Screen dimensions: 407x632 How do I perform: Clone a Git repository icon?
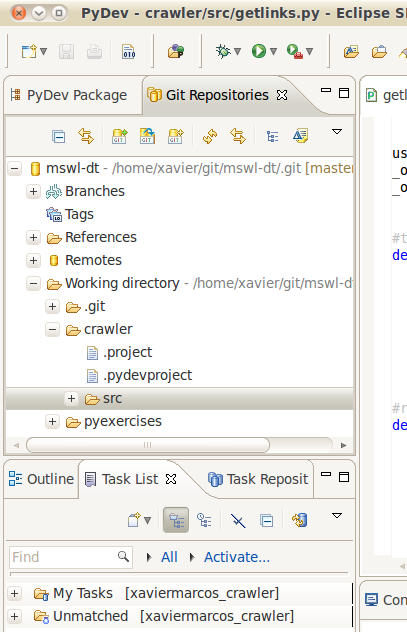[147, 136]
